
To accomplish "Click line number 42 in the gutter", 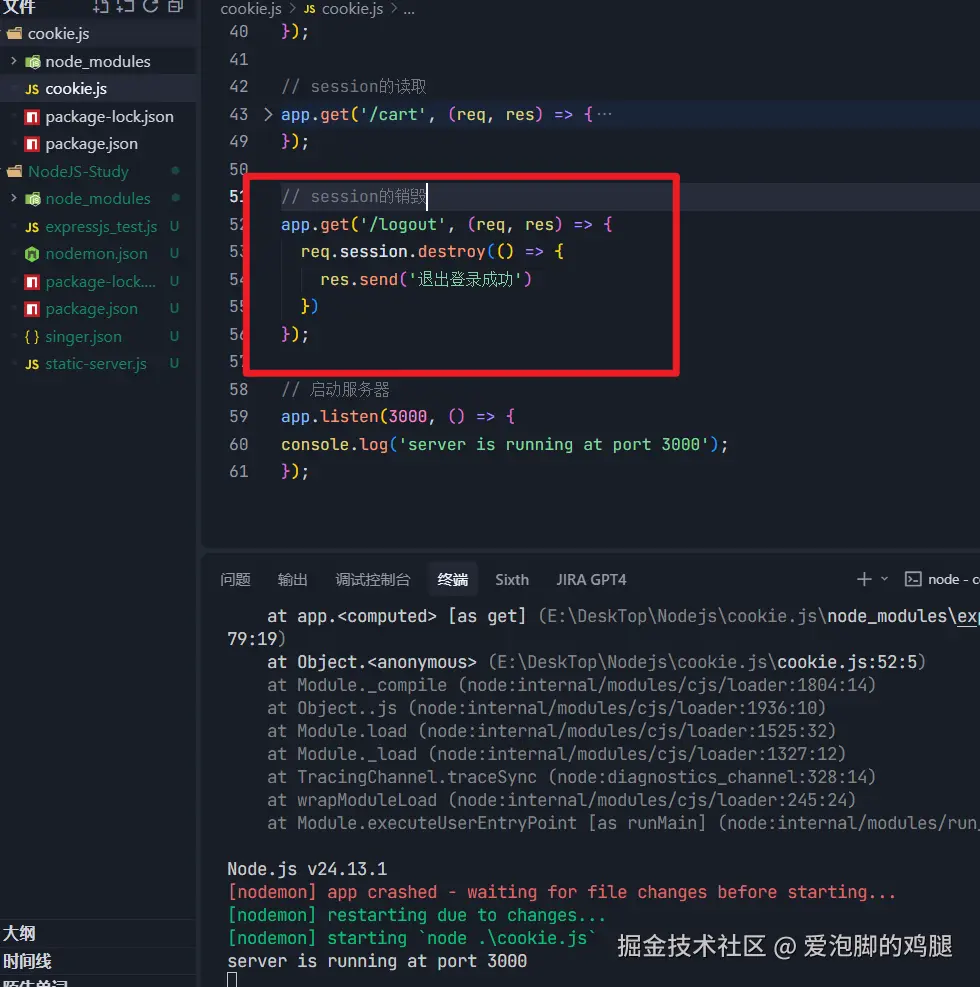I will (x=239, y=86).
